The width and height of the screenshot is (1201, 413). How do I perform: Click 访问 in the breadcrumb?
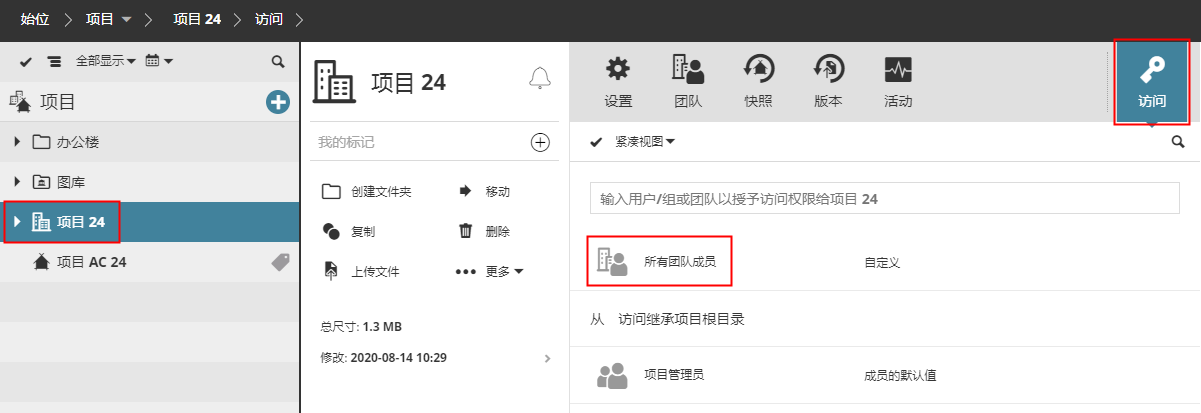268,18
